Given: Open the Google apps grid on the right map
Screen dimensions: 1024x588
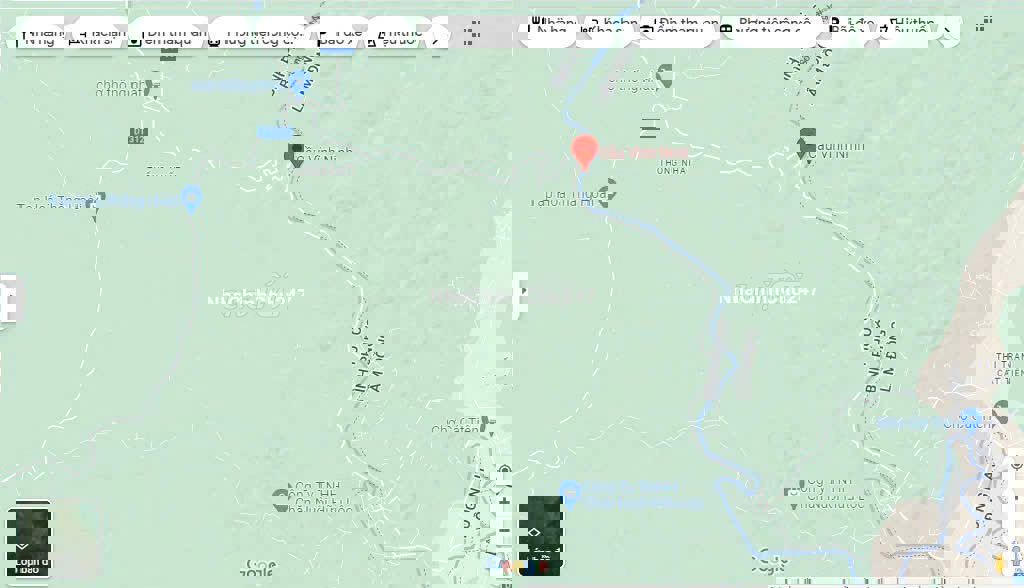Looking at the screenshot, I should [986, 24].
